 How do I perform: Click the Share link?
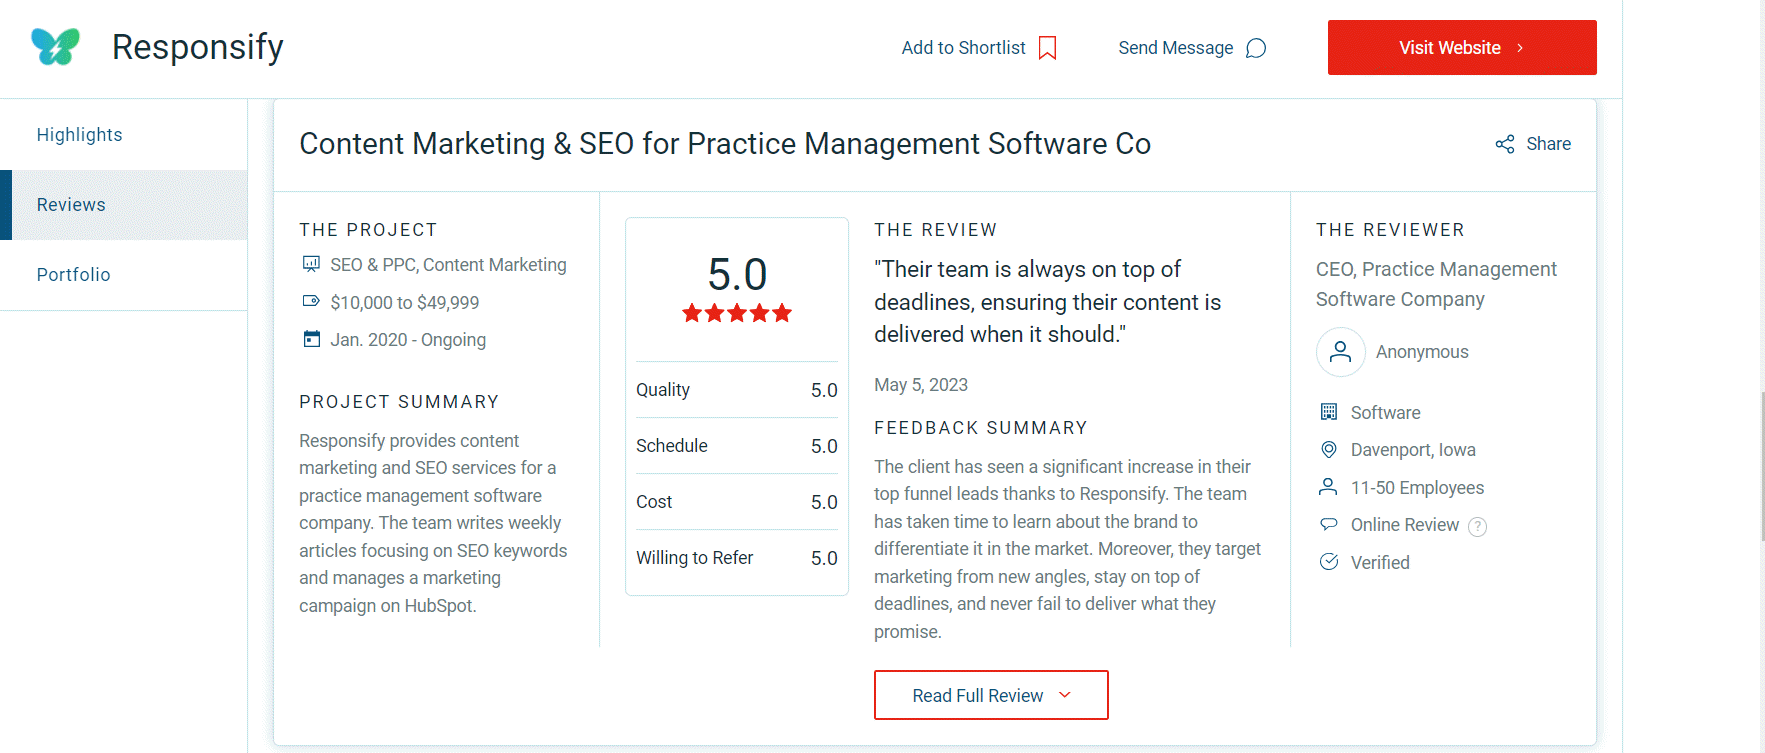1533,144
